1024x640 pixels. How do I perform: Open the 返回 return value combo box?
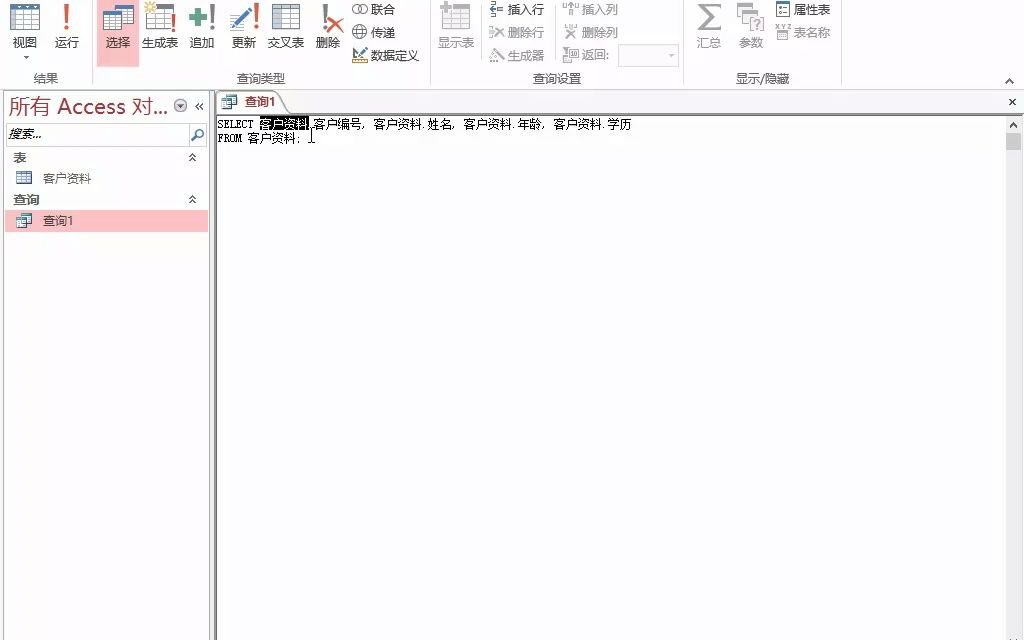point(648,56)
